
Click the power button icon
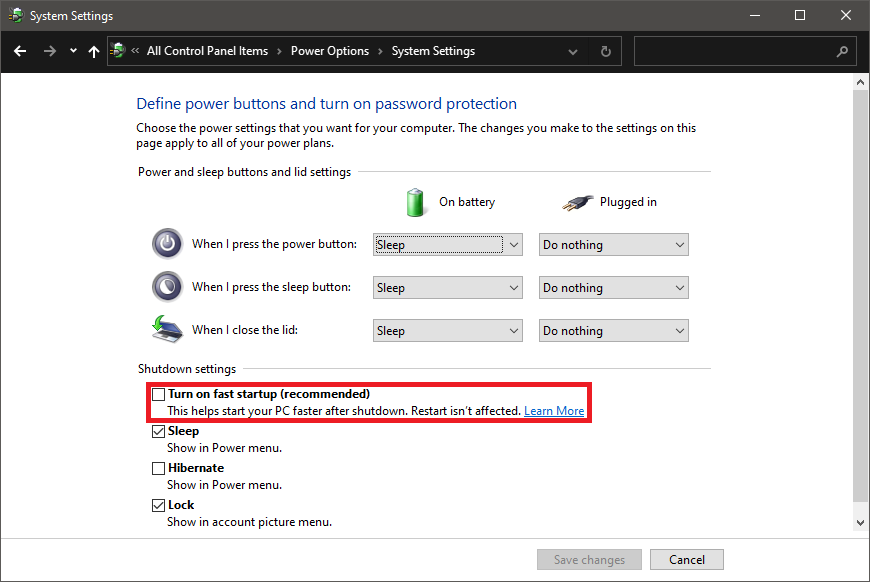tap(167, 244)
